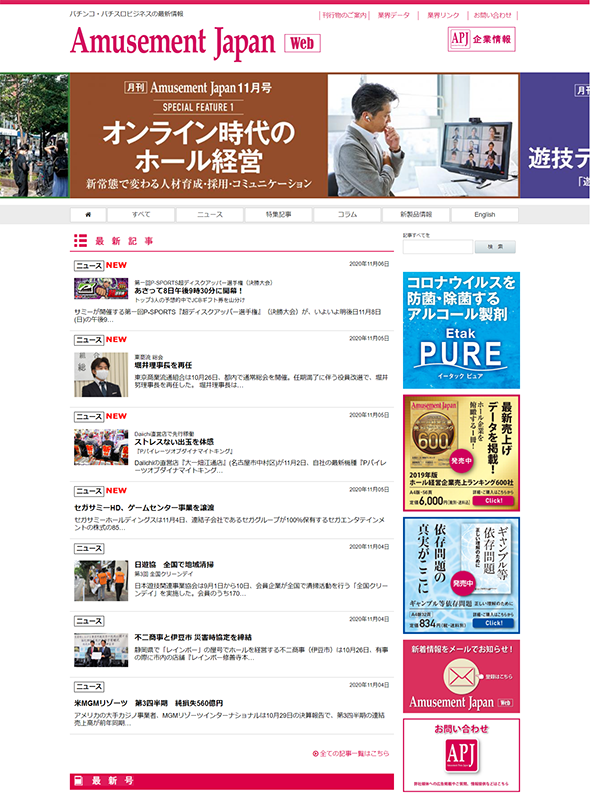The image size is (600, 800).
Task: Open the 特集記事 navigation tab
Action: [x=279, y=215]
